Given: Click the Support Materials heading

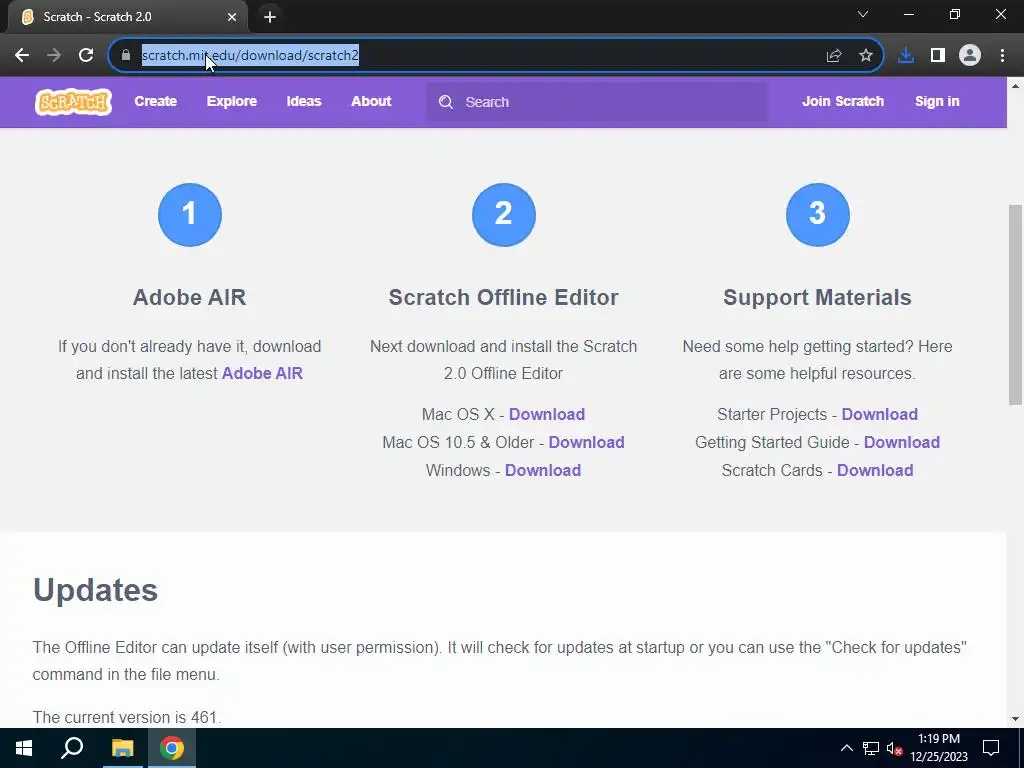Looking at the screenshot, I should click(x=817, y=298).
